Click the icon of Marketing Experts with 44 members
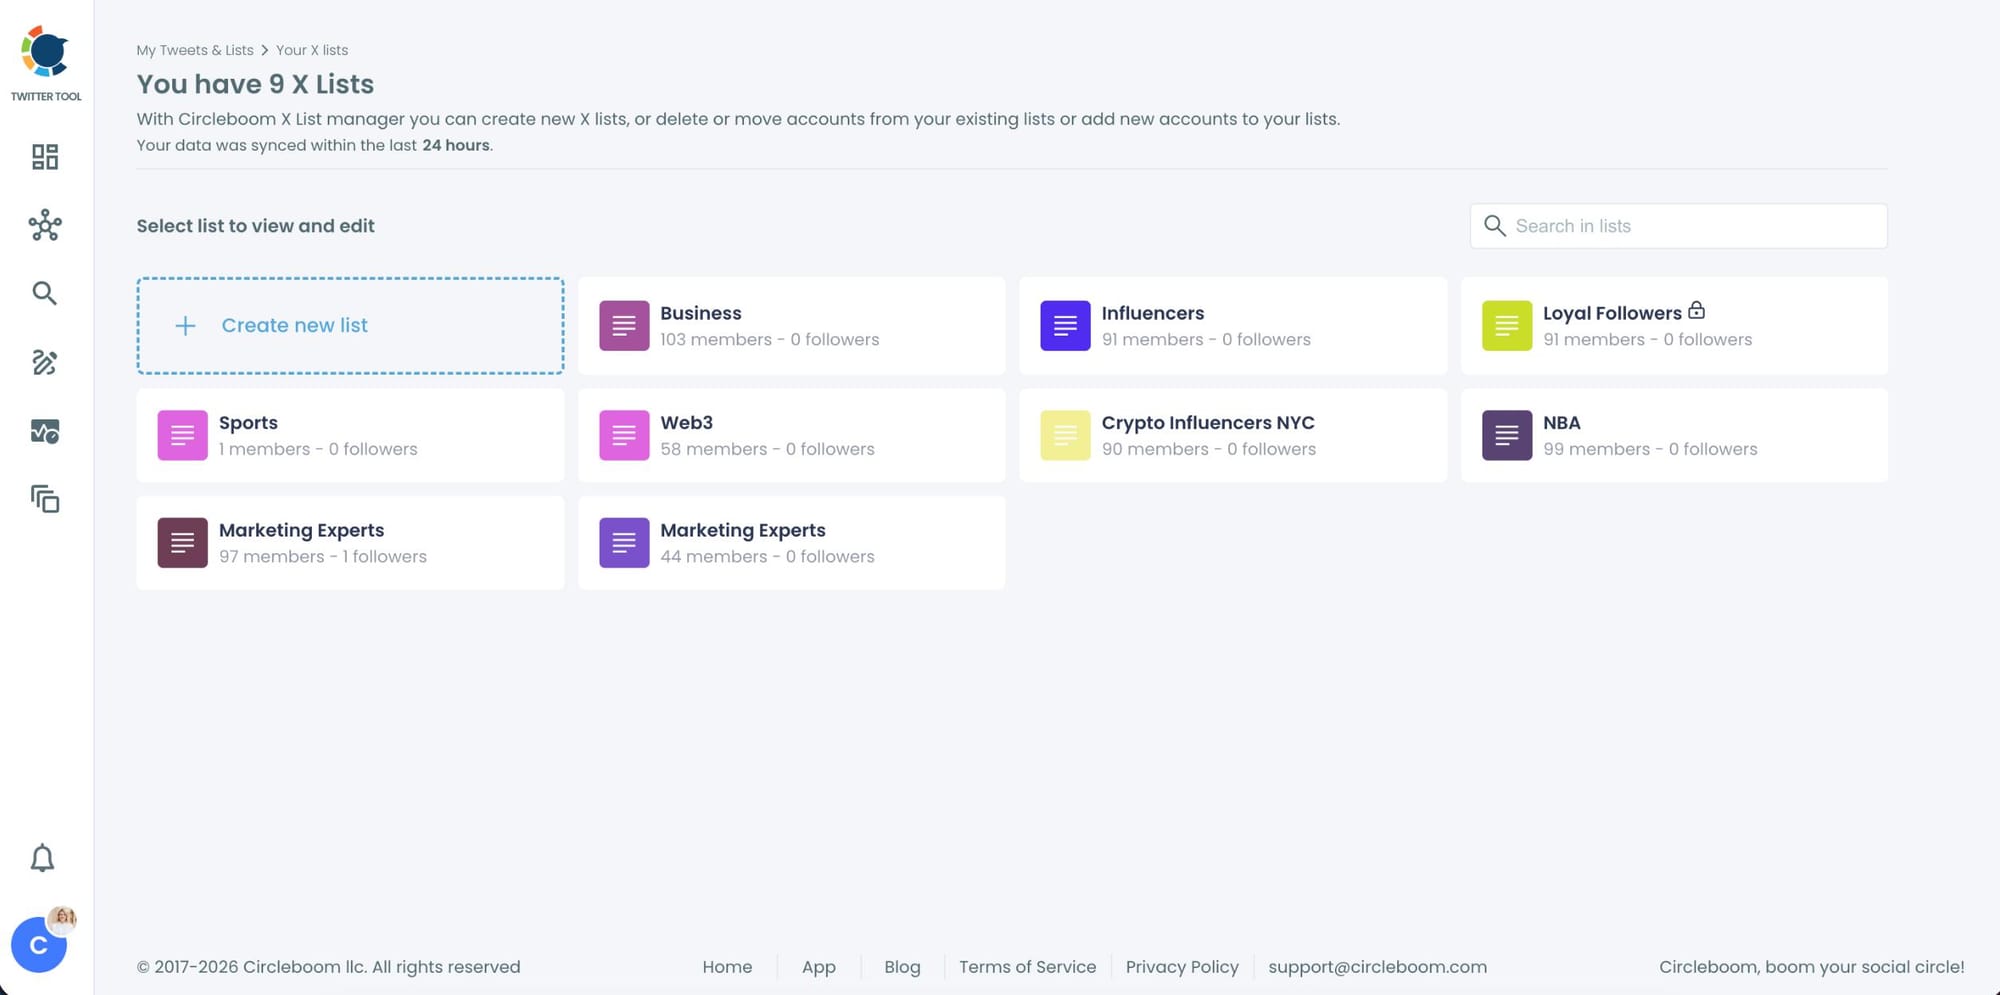 pyautogui.click(x=624, y=543)
